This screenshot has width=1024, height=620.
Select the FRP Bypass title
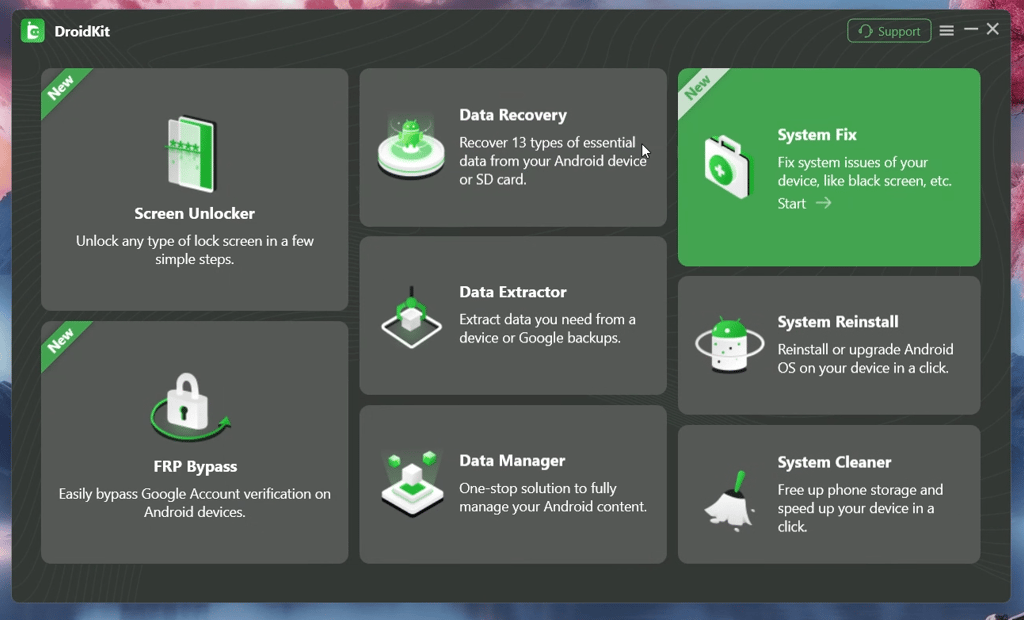(195, 466)
